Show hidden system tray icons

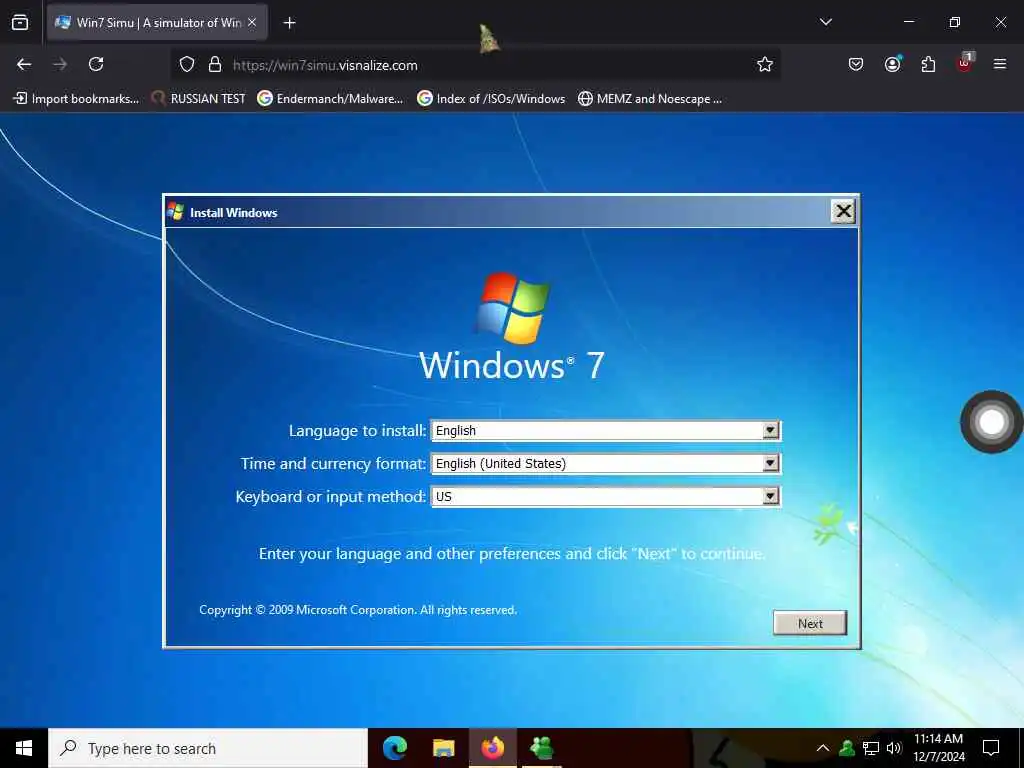click(x=823, y=748)
